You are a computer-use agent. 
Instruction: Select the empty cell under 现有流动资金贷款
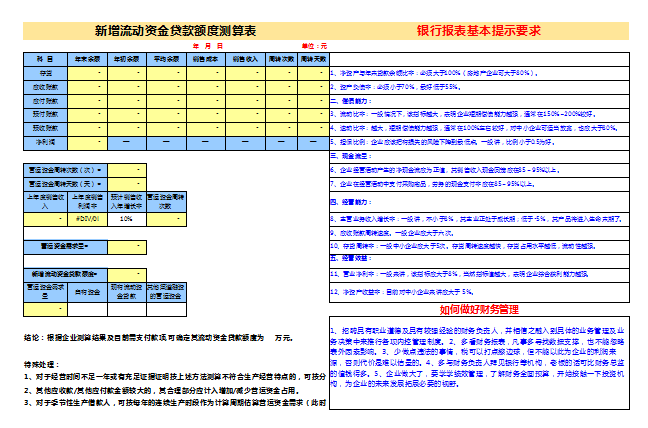pos(126,307)
